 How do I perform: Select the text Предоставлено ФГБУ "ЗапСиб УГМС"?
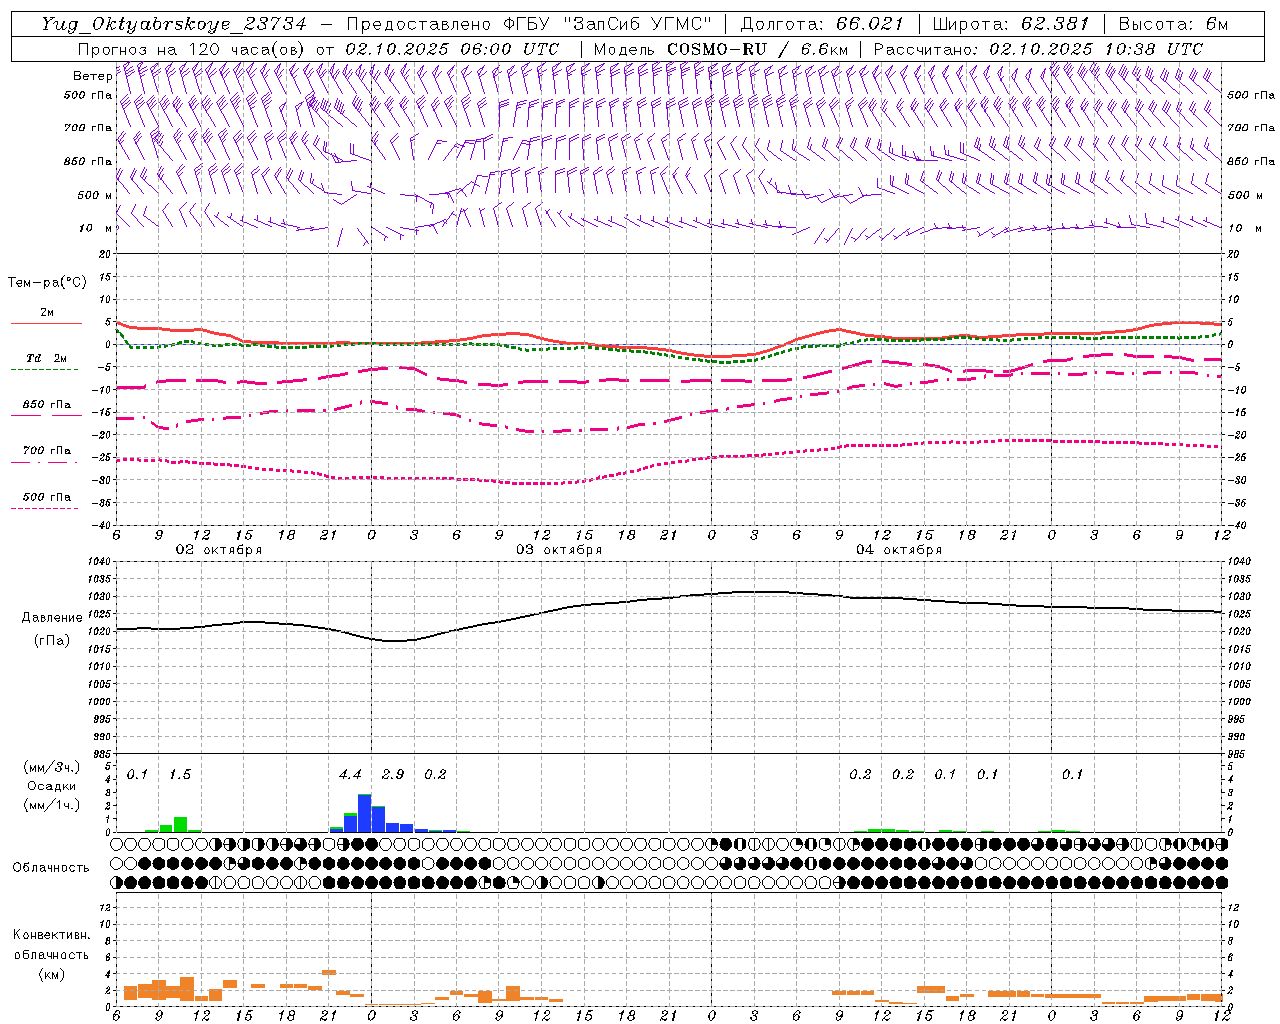[528, 24]
